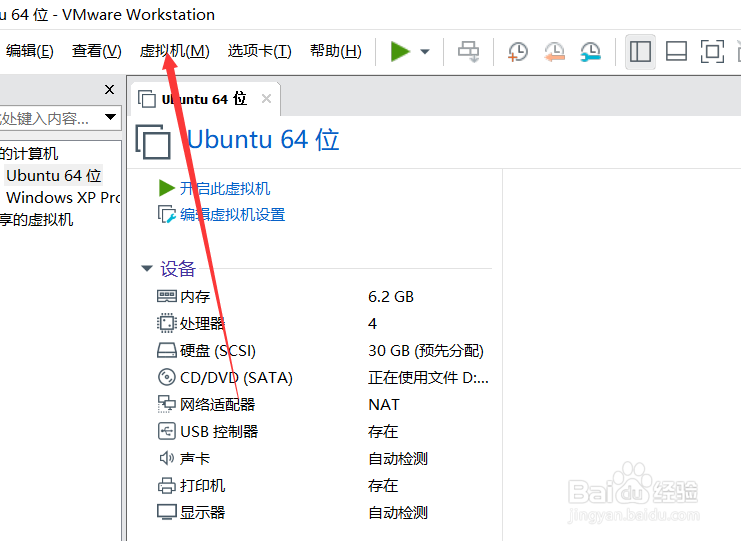741x541 pixels.
Task: Click the USB 控制器 icon
Action: pyautogui.click(x=166, y=431)
